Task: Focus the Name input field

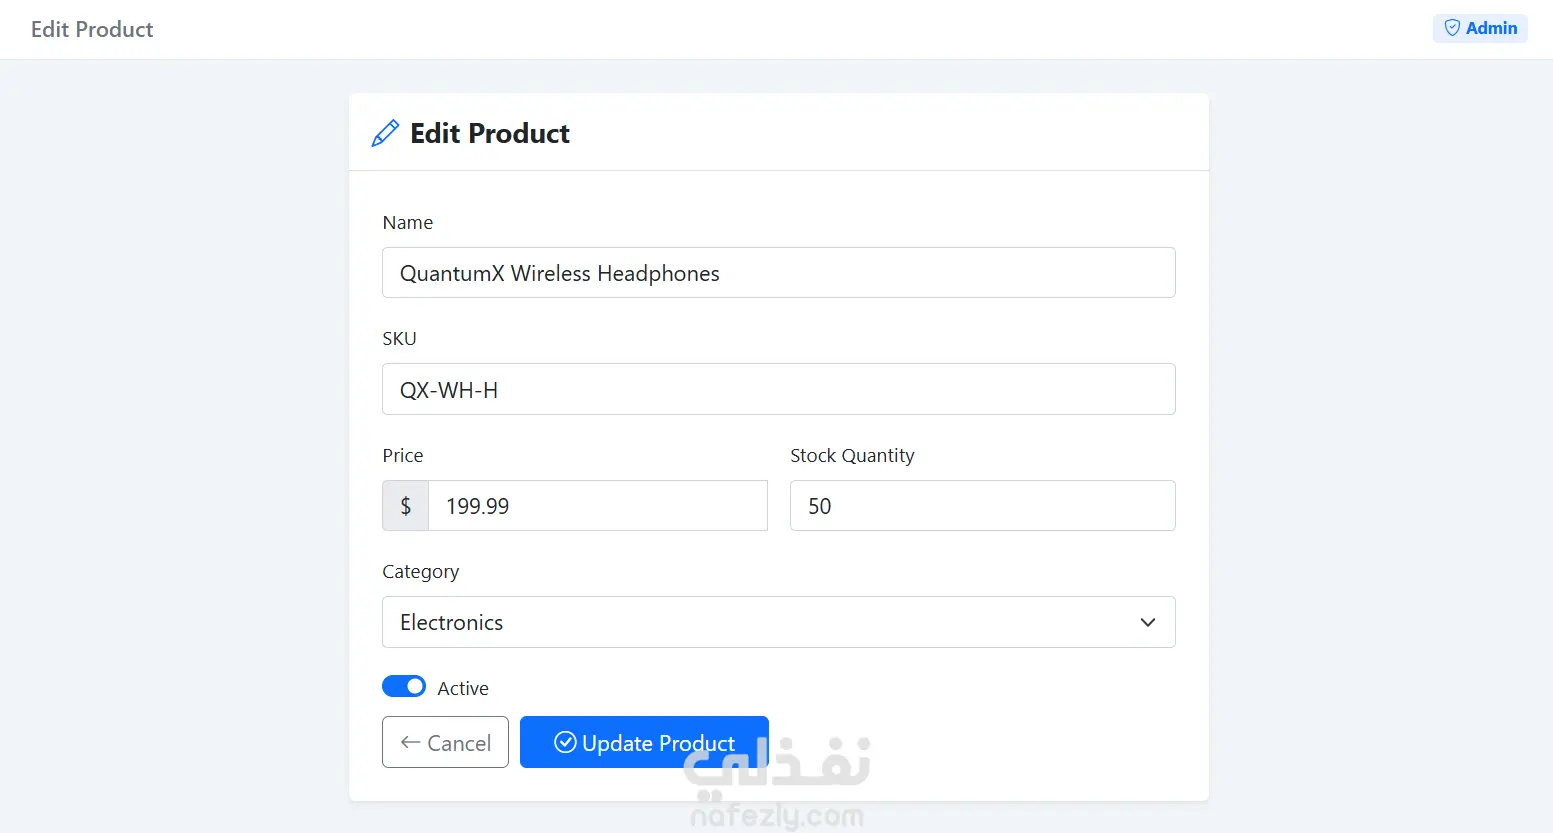Action: pyautogui.click(x=779, y=272)
